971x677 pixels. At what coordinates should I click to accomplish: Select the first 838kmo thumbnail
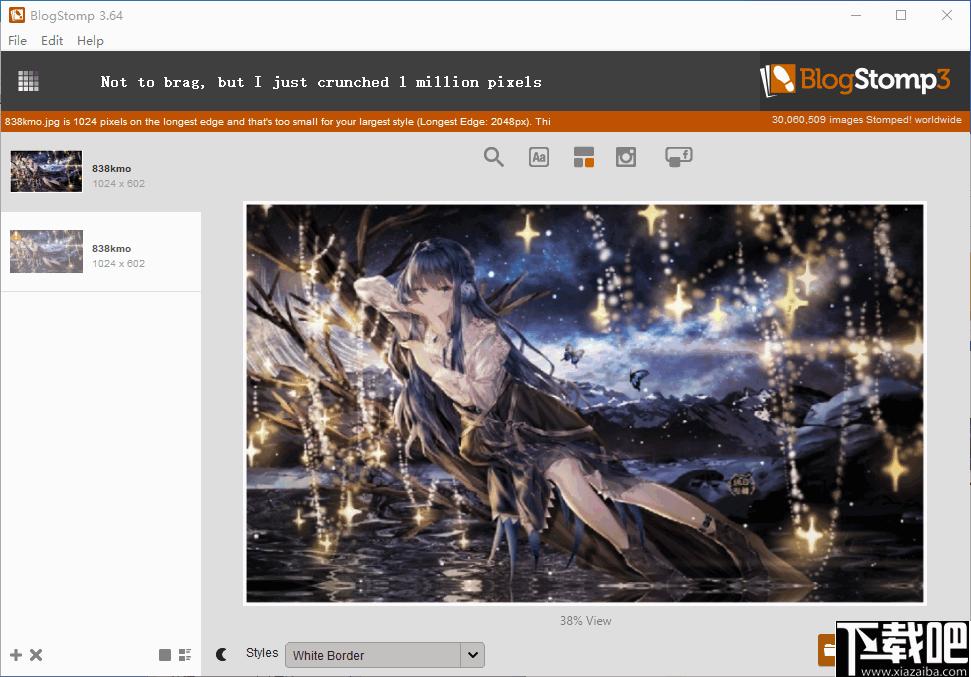tap(46, 171)
